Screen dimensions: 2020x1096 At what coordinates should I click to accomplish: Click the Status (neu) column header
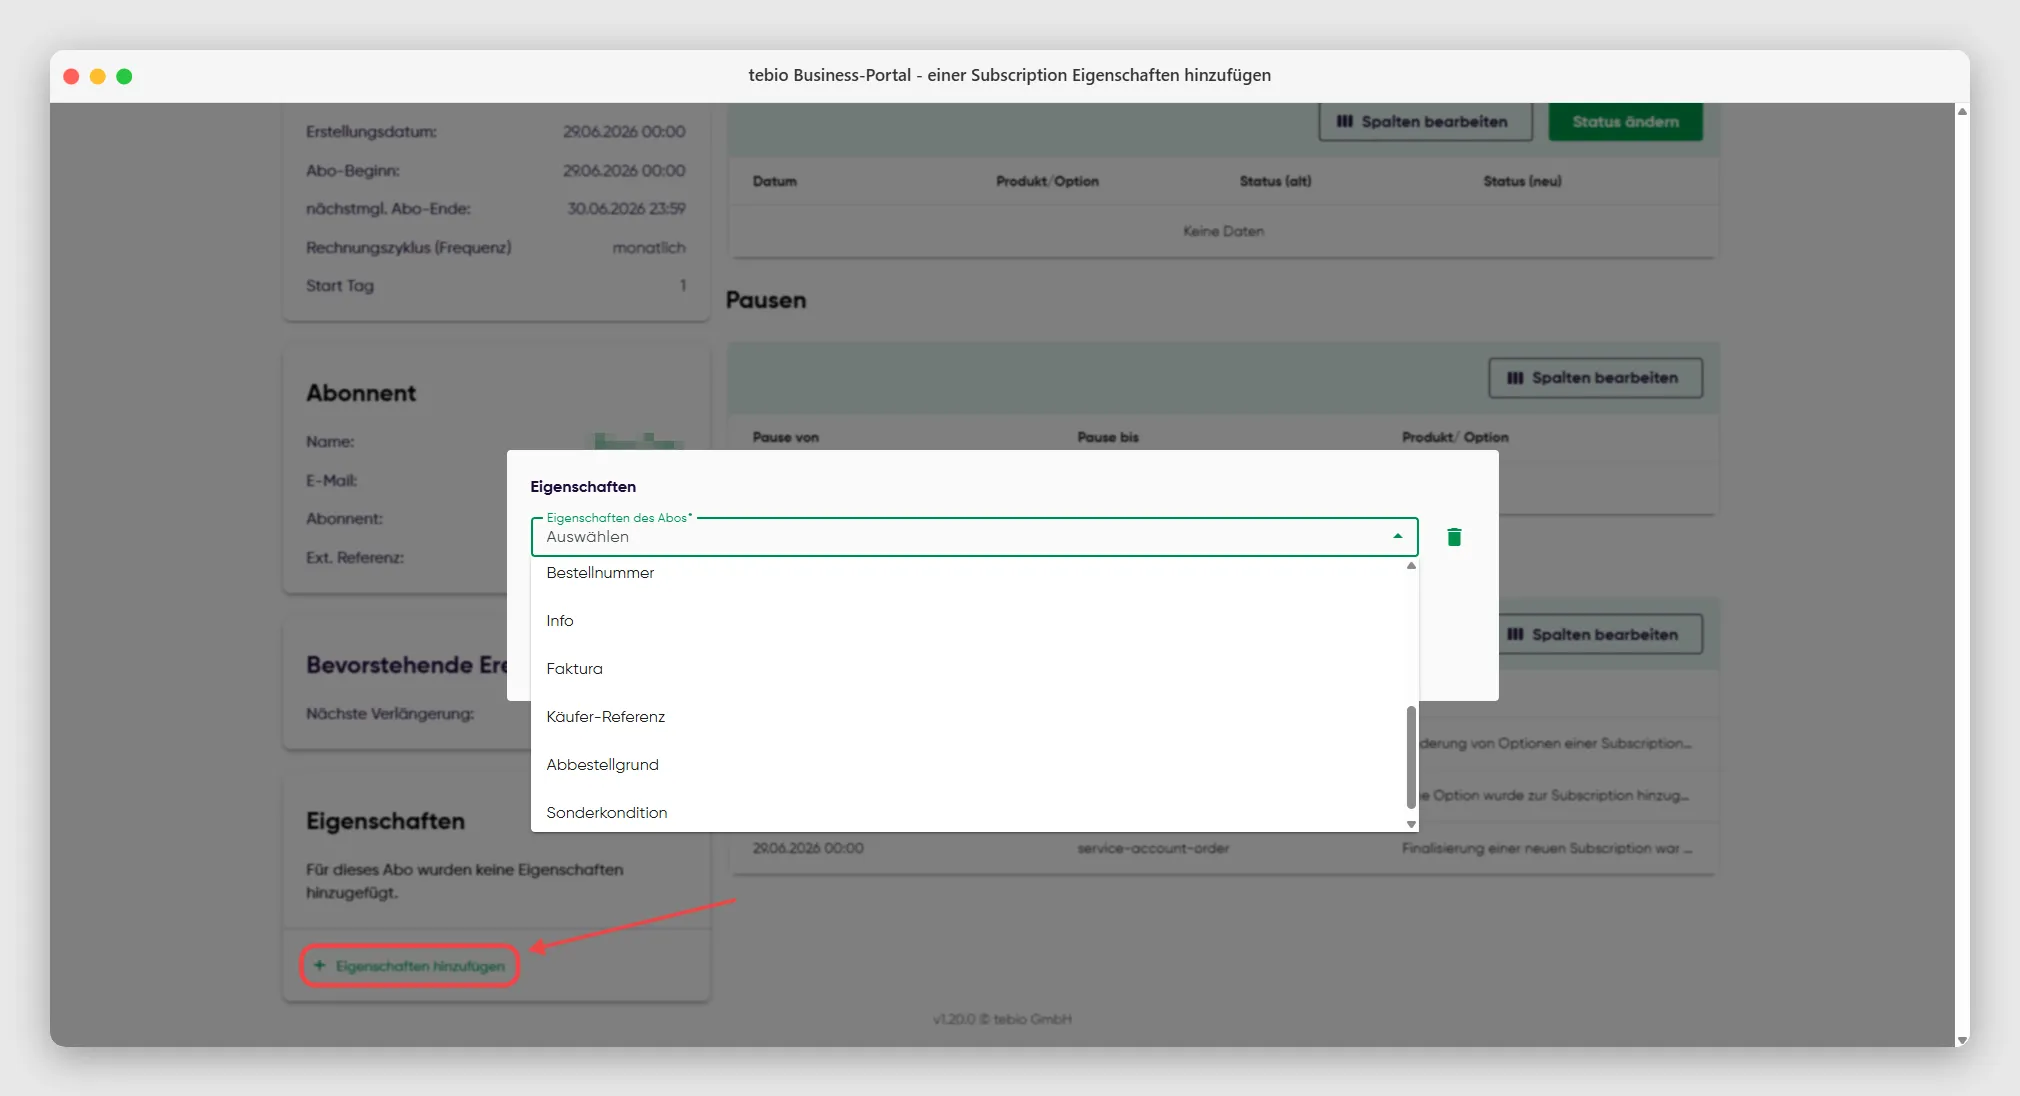click(1522, 181)
